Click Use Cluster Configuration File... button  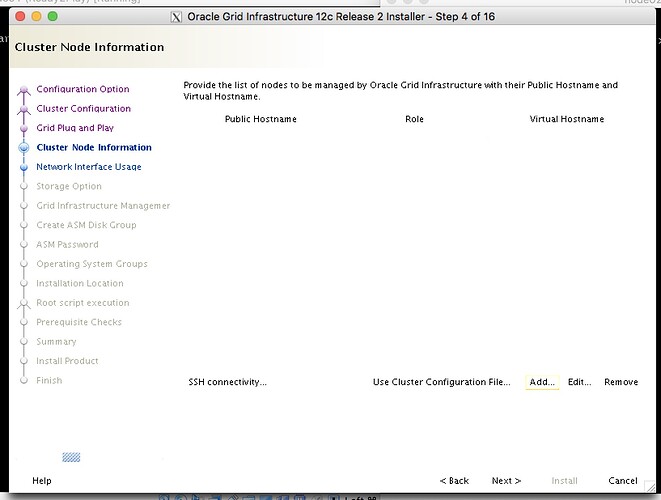coord(441,382)
